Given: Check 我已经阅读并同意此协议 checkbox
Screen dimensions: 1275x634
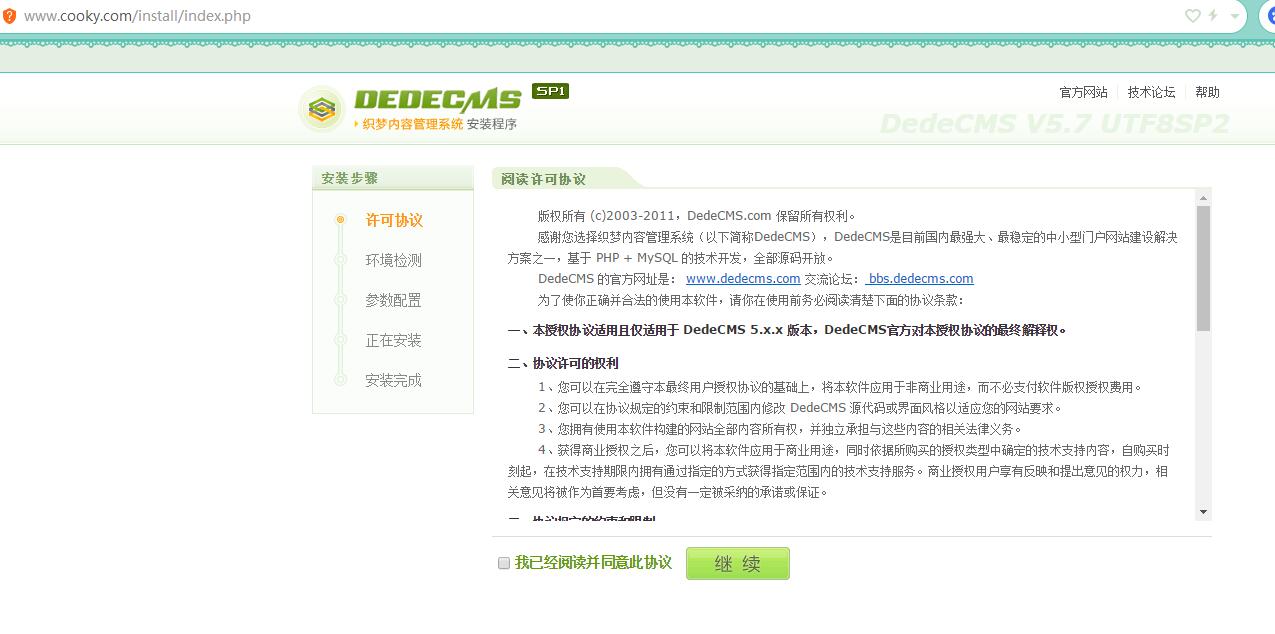Looking at the screenshot, I should click(504, 563).
